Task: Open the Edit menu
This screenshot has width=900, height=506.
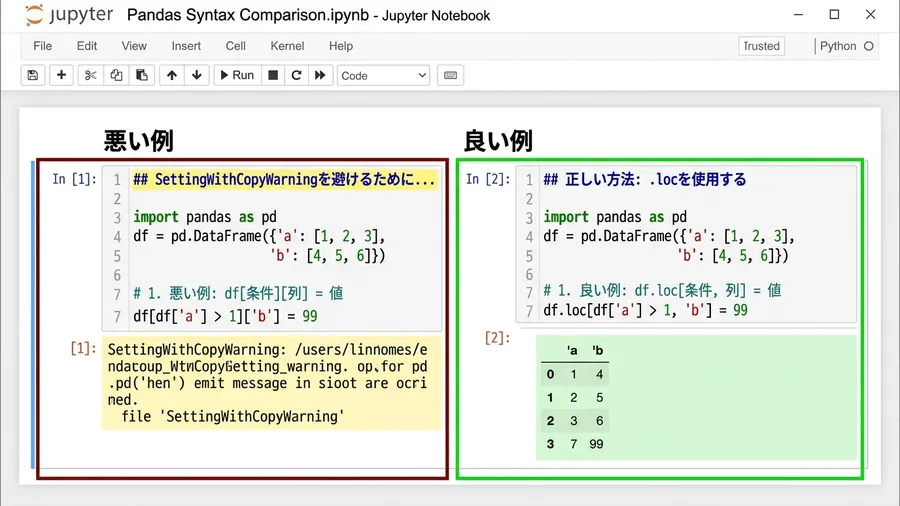Action: coord(87,46)
